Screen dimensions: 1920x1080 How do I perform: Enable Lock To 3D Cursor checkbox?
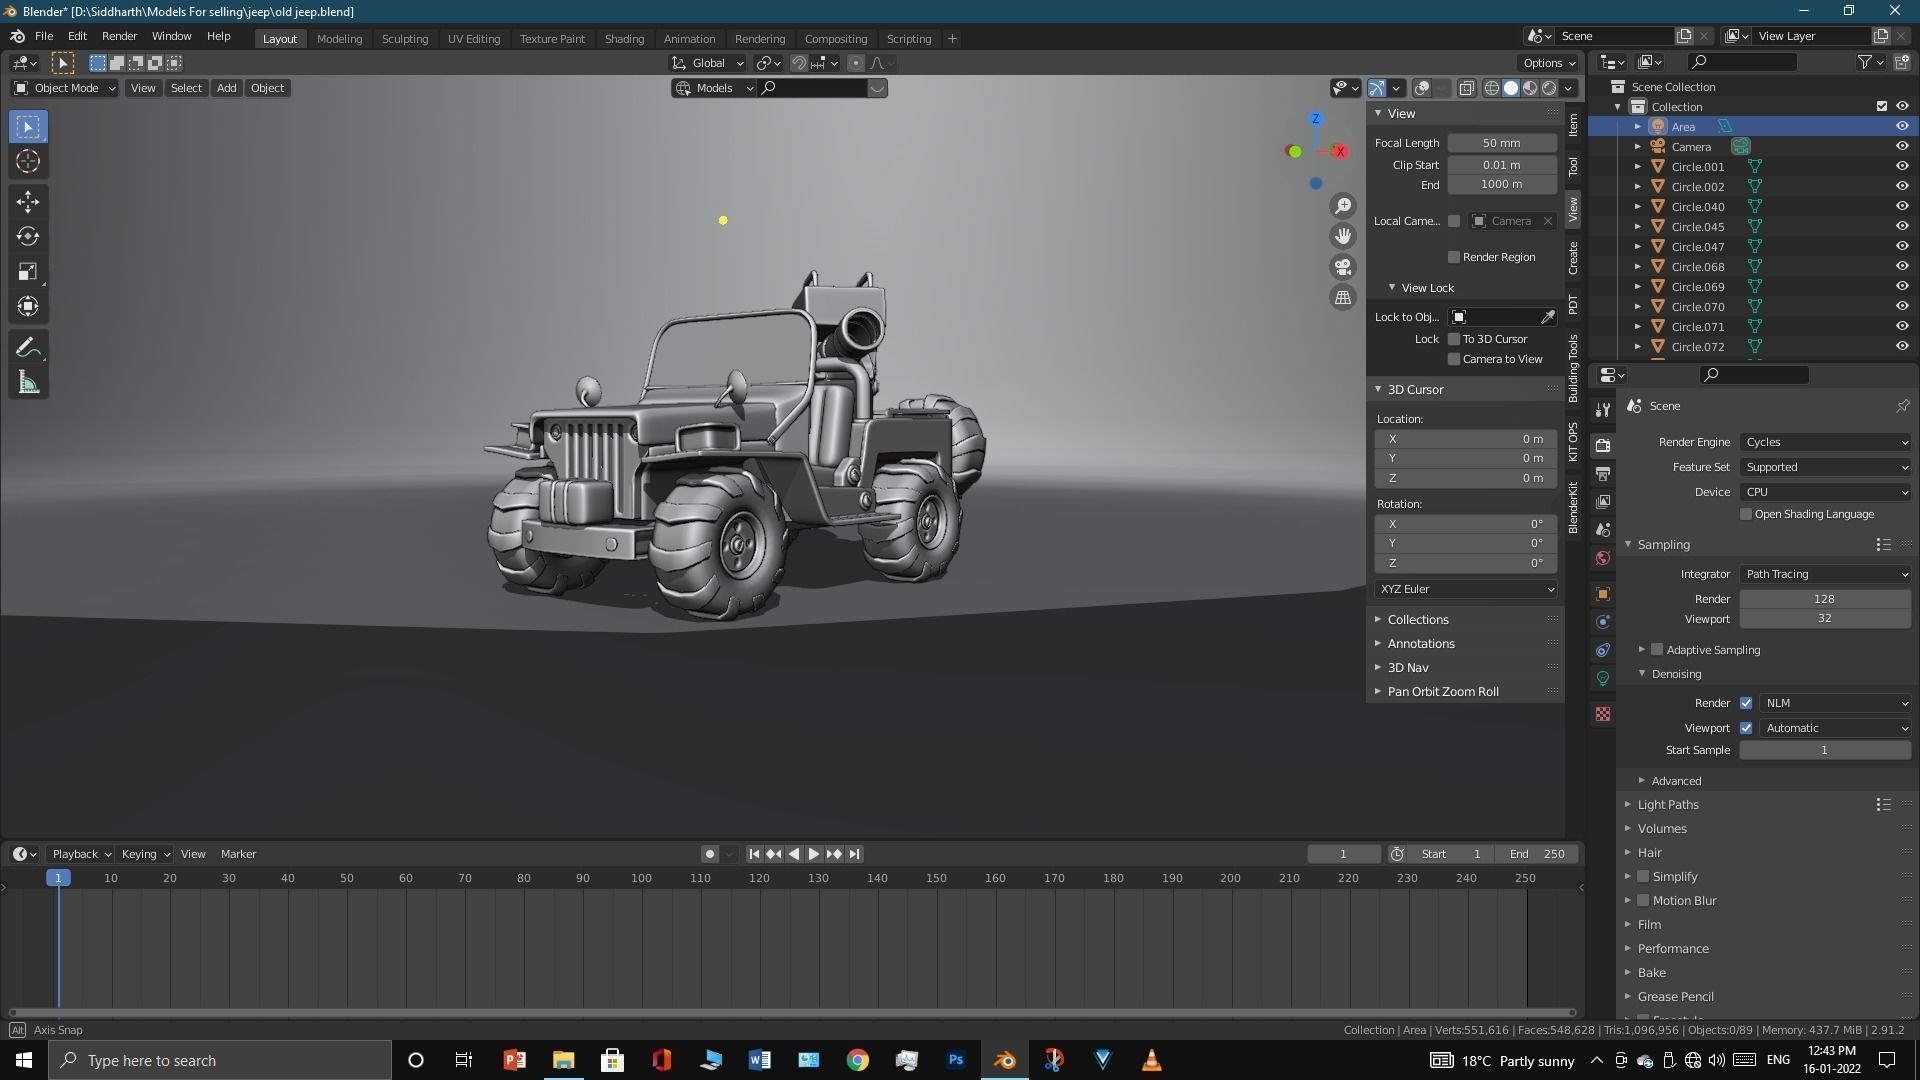click(x=1454, y=339)
